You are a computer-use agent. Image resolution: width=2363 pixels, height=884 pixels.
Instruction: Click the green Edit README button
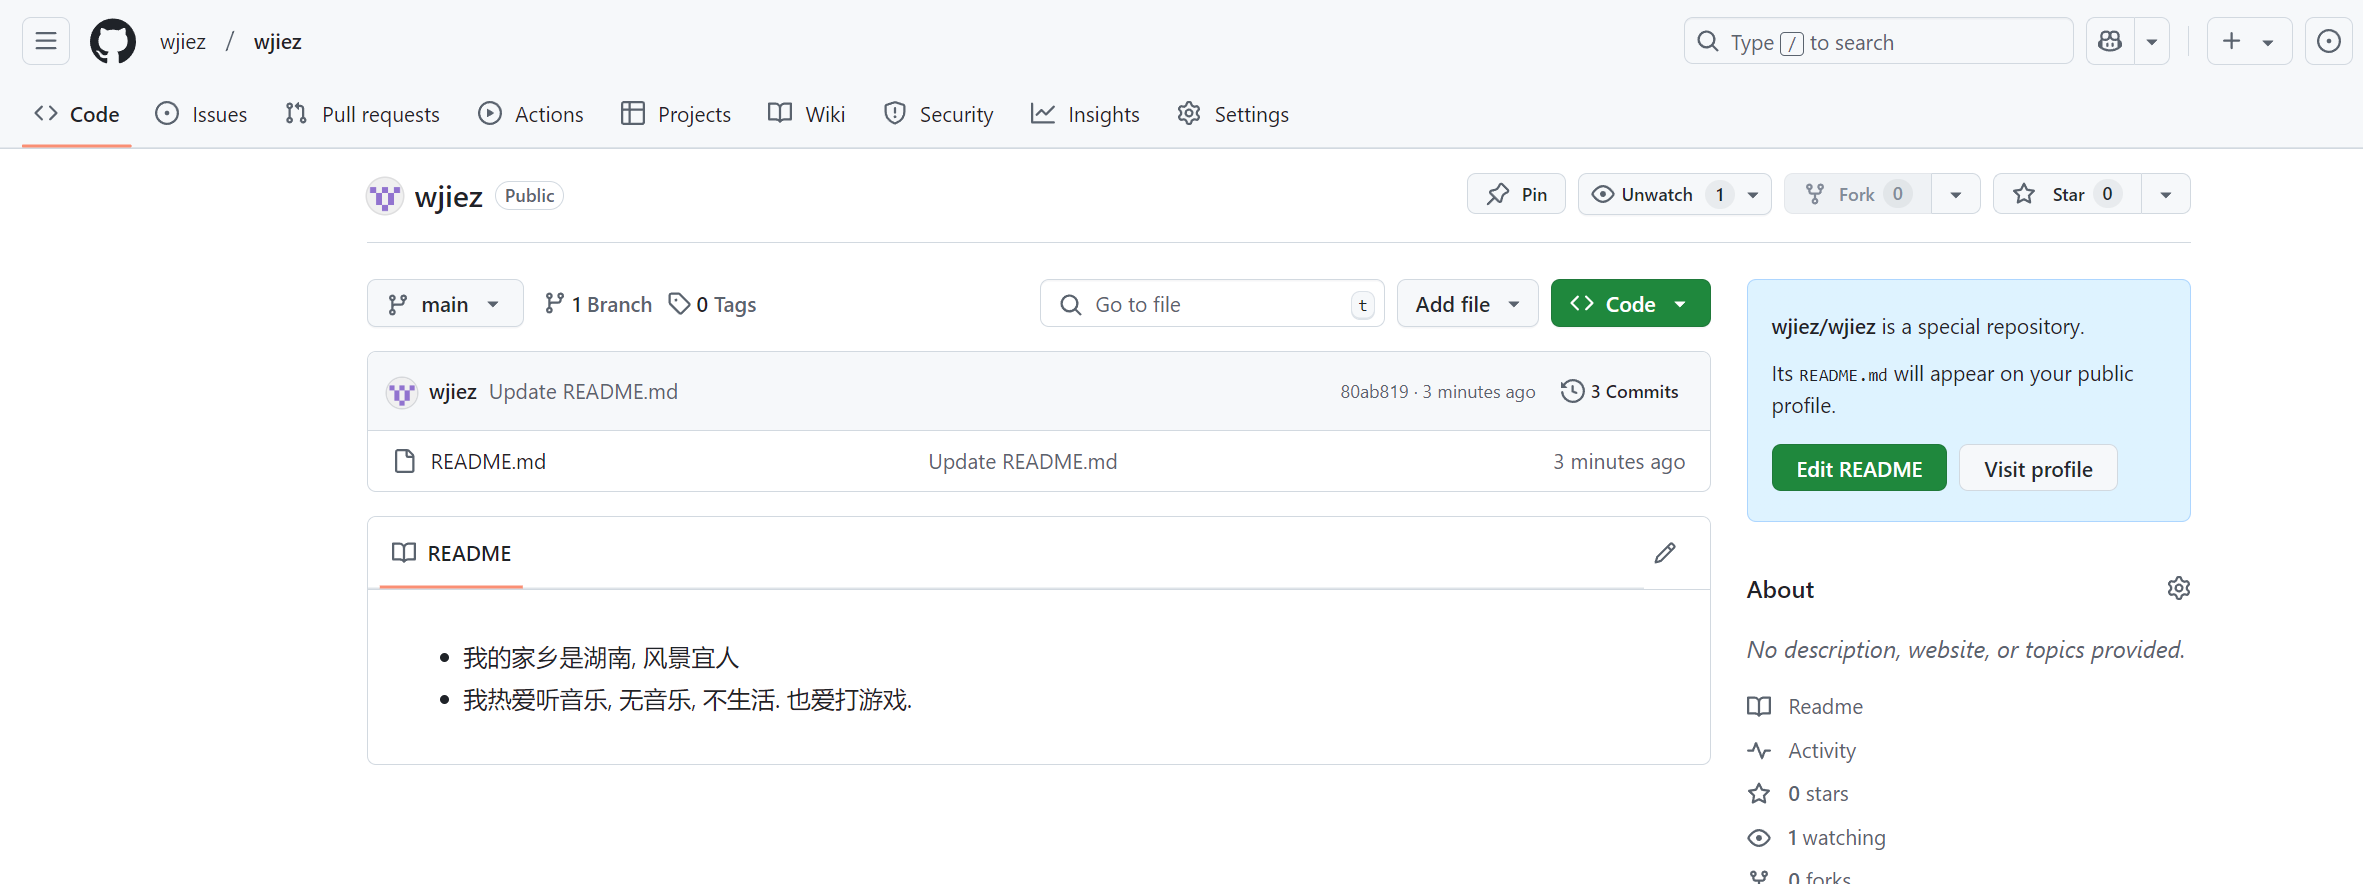click(x=1859, y=468)
